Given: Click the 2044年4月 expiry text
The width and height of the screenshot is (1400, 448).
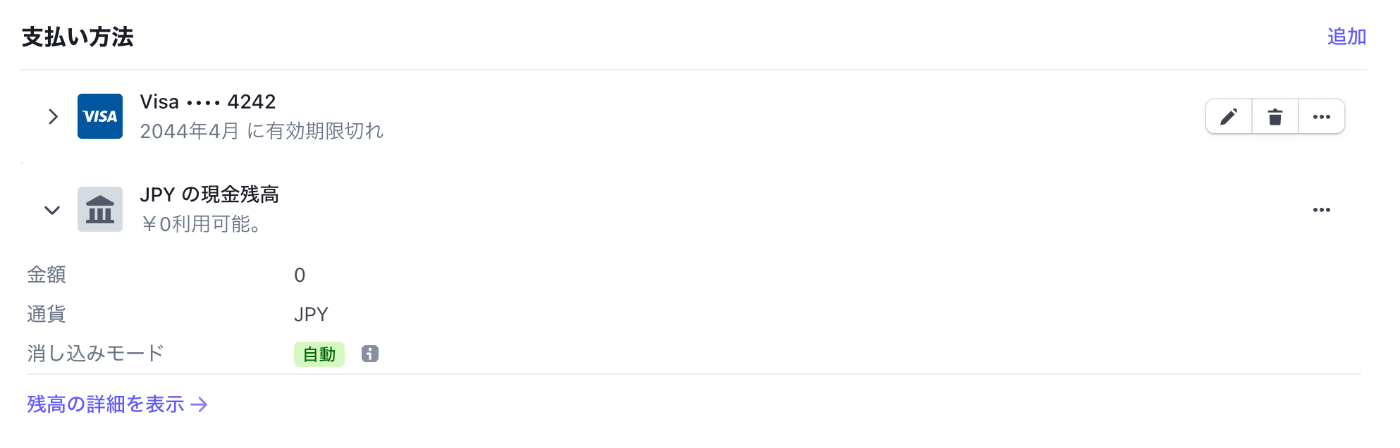Looking at the screenshot, I should (190, 131).
